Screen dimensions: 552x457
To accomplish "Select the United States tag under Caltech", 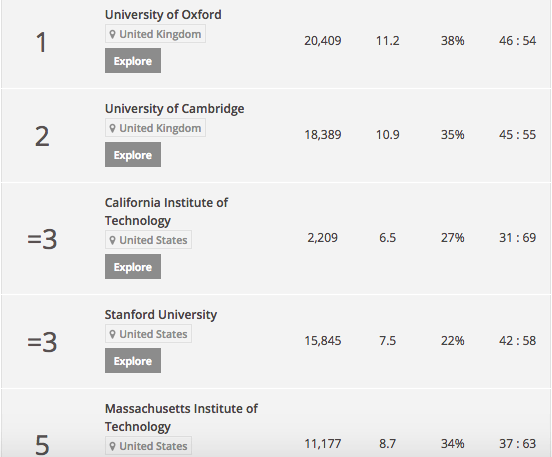I will [148, 240].
